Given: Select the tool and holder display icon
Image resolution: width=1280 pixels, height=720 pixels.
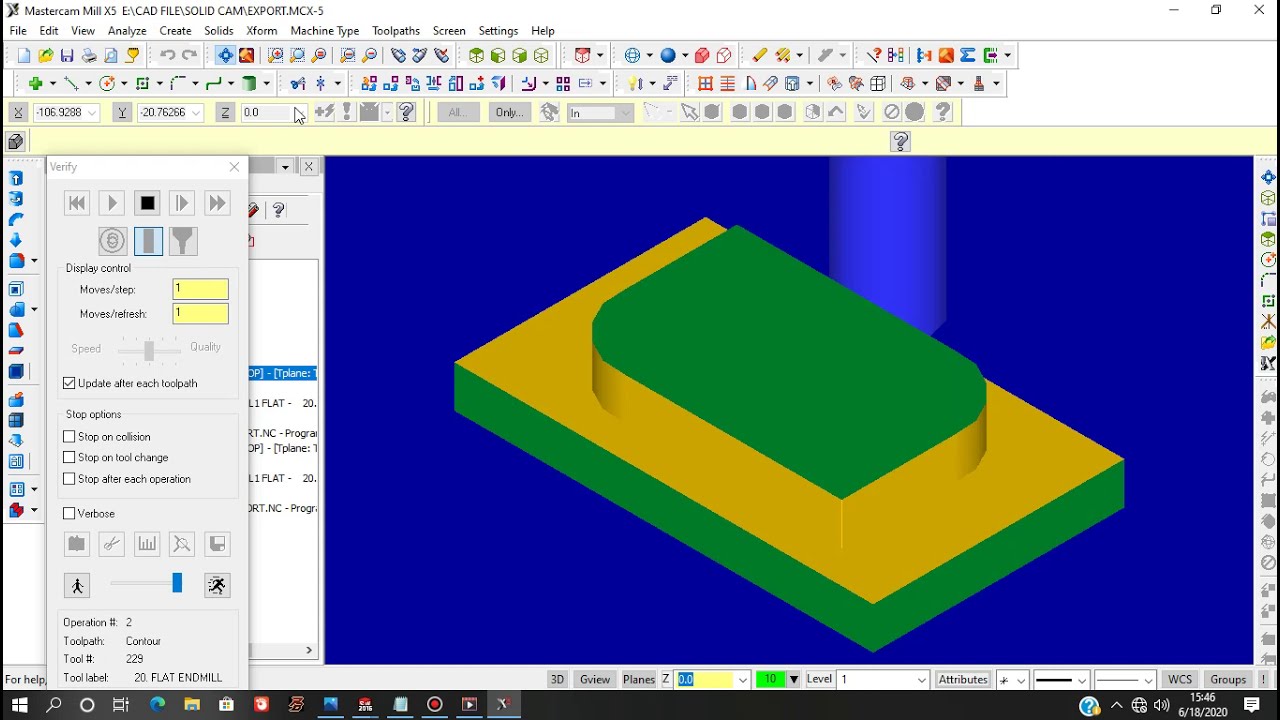Looking at the screenshot, I should (x=183, y=241).
